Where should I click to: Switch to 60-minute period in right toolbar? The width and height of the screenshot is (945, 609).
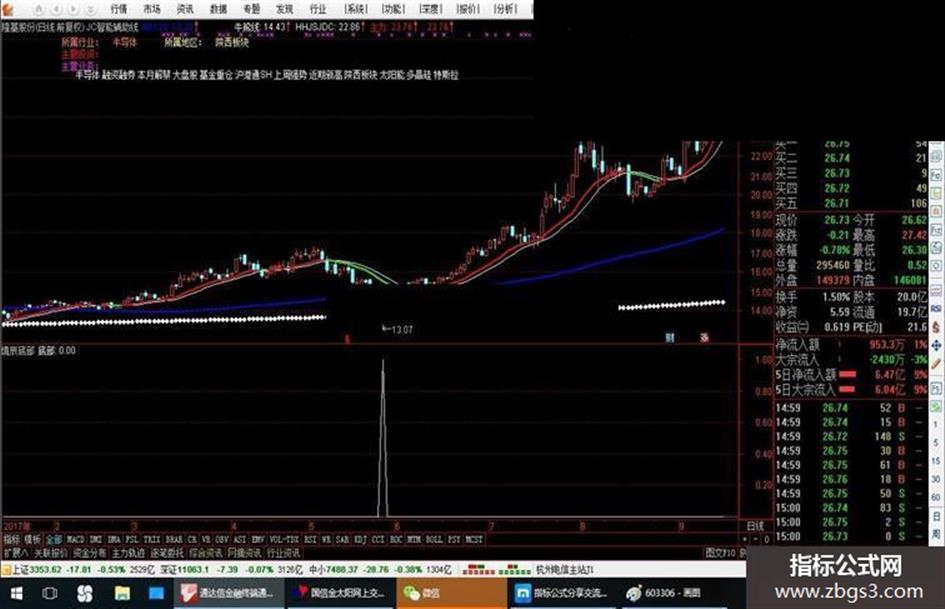[937, 497]
